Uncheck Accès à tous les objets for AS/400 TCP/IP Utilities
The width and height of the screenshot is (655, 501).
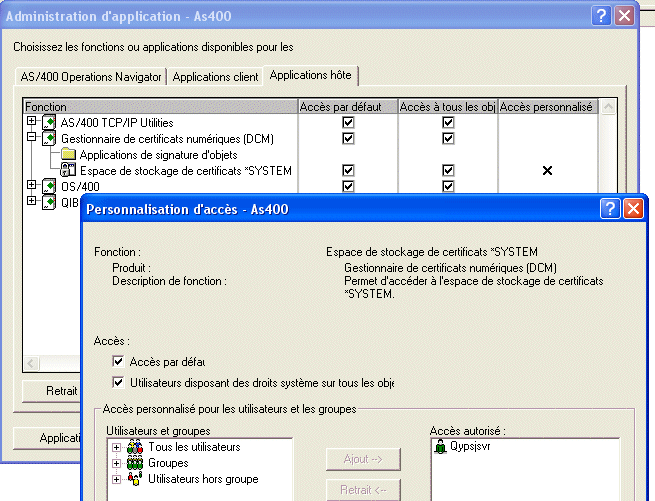coord(448,122)
